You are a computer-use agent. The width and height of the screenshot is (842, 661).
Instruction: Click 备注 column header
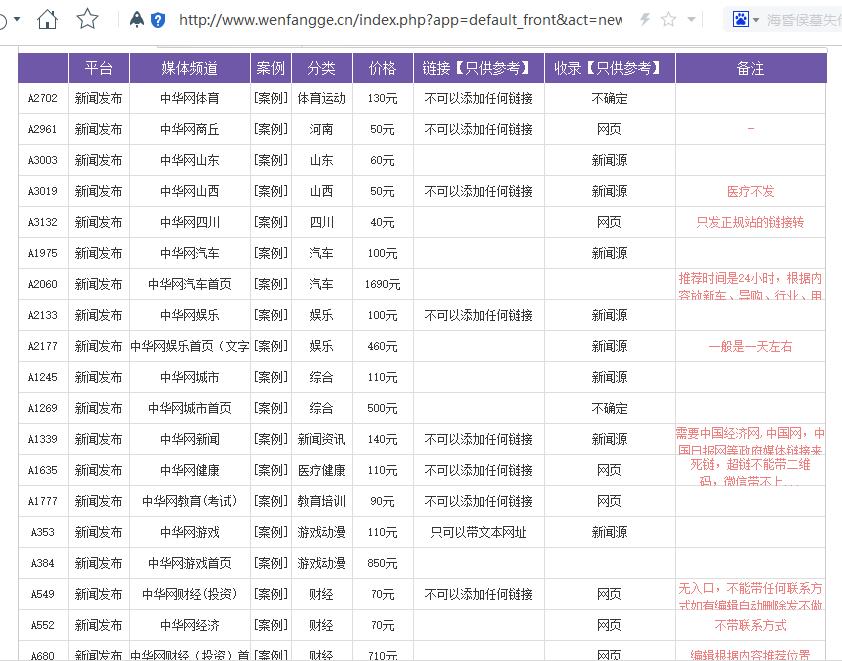click(x=750, y=68)
